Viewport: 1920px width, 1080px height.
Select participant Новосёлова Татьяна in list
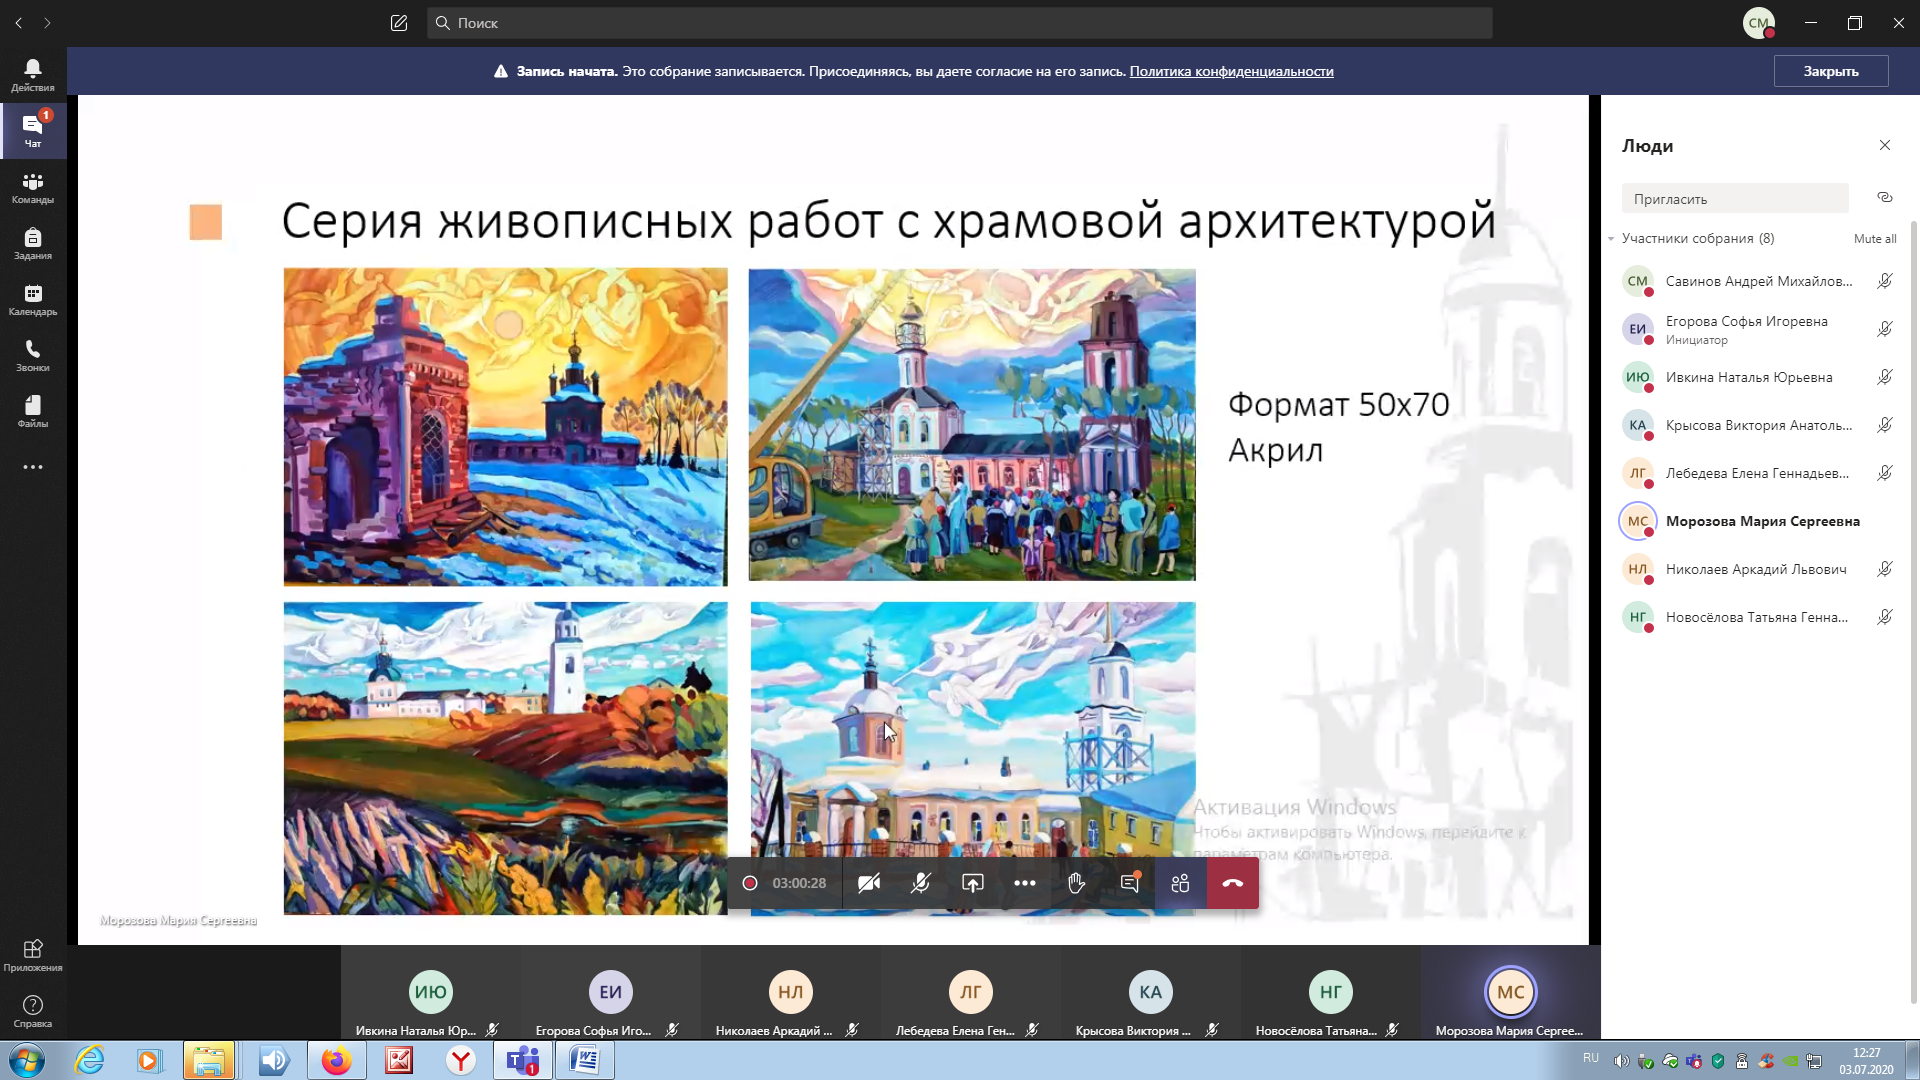point(1758,617)
